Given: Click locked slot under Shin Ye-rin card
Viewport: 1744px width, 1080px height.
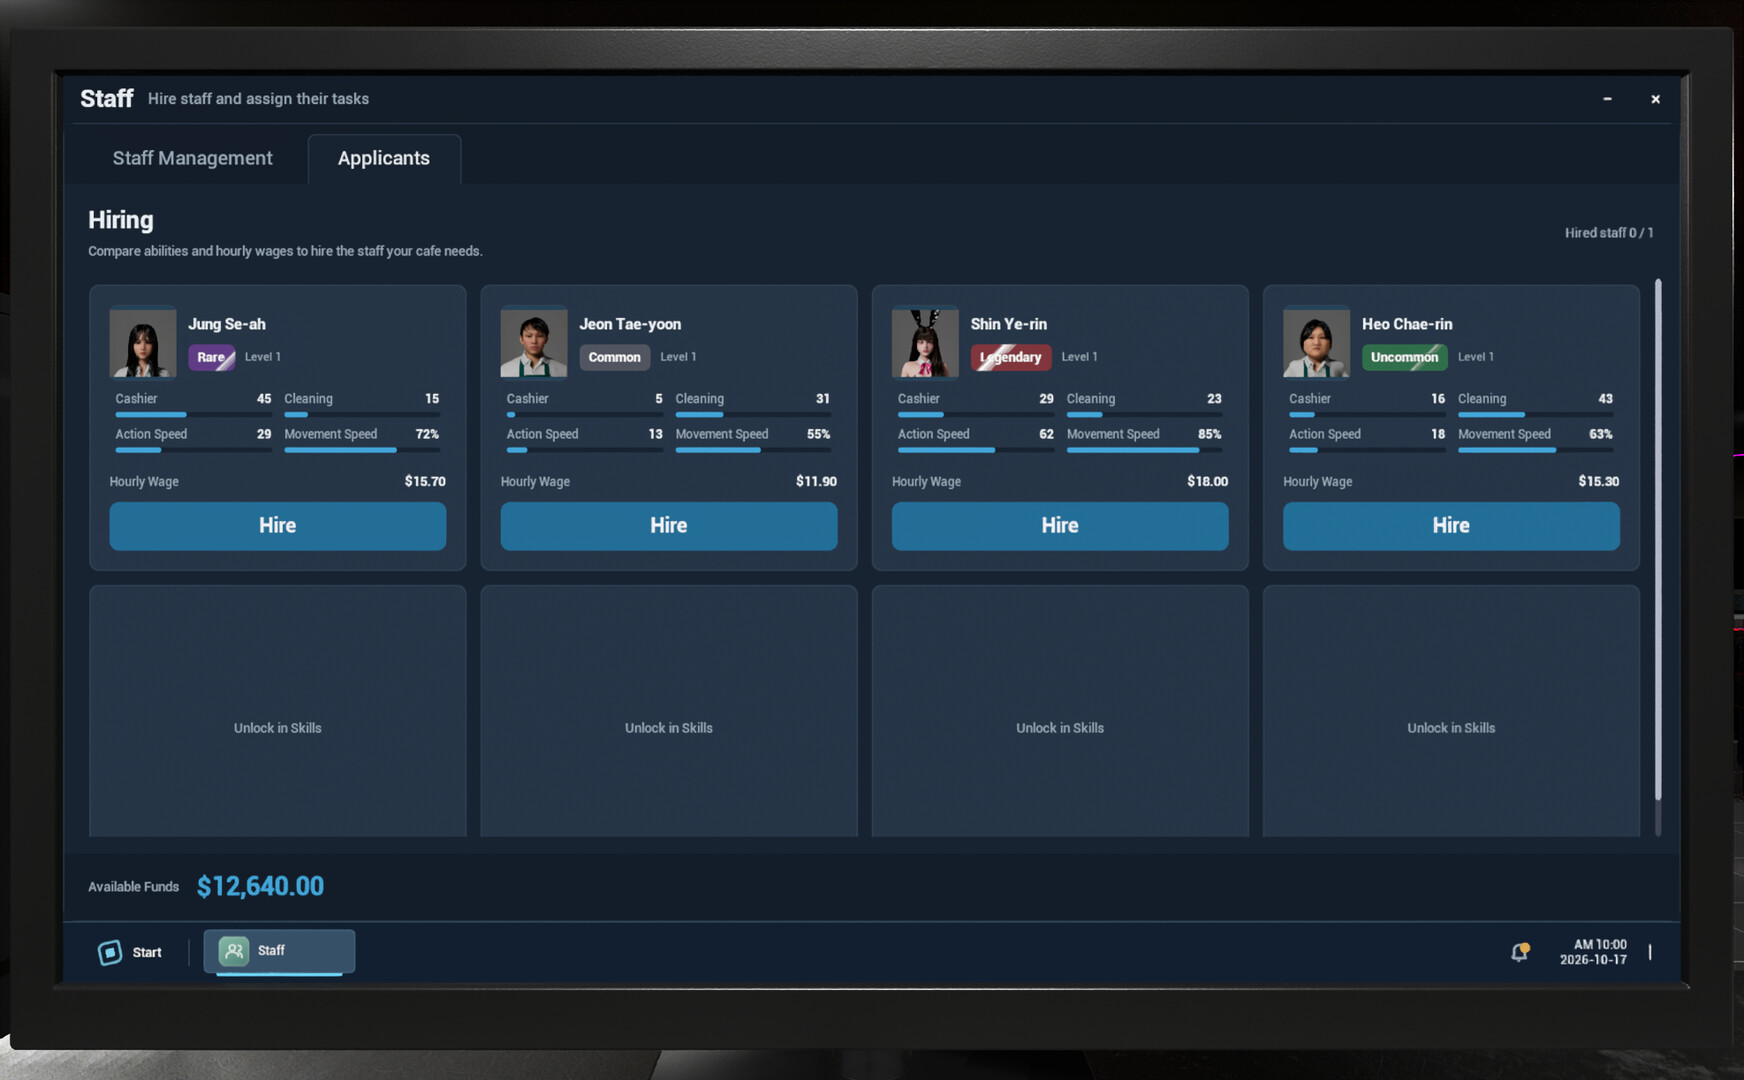Looking at the screenshot, I should 1060,711.
